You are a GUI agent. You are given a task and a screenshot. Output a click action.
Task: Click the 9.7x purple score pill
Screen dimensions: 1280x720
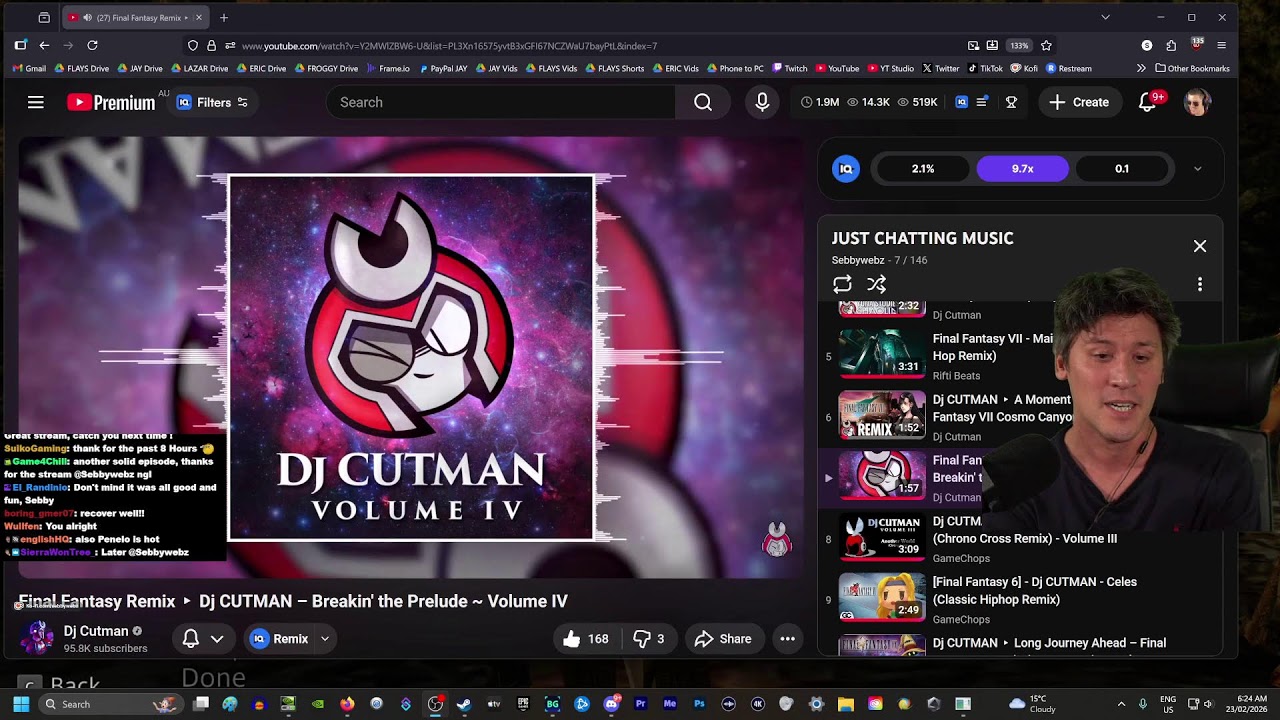click(x=1022, y=169)
